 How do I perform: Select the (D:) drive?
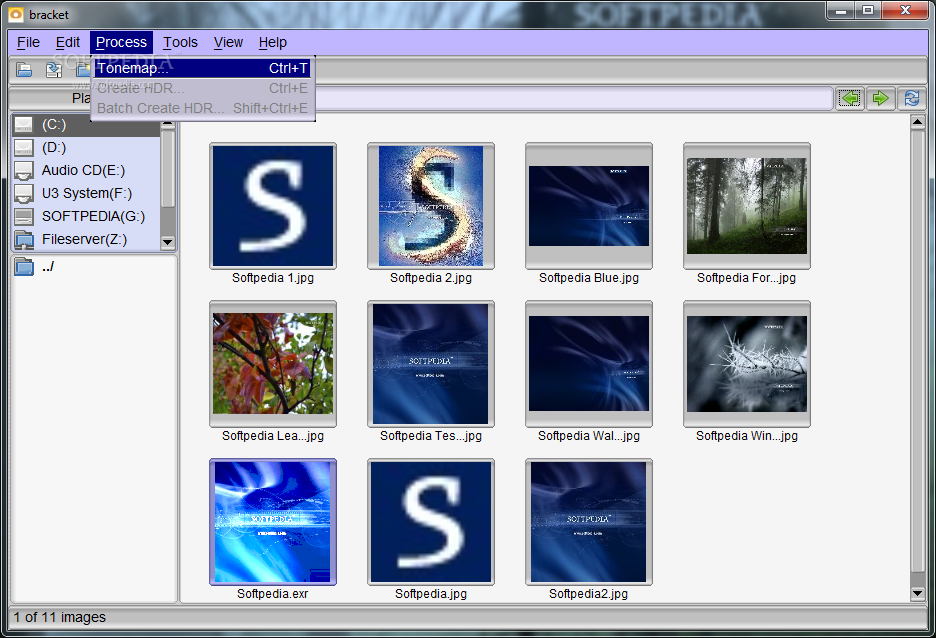(86, 147)
